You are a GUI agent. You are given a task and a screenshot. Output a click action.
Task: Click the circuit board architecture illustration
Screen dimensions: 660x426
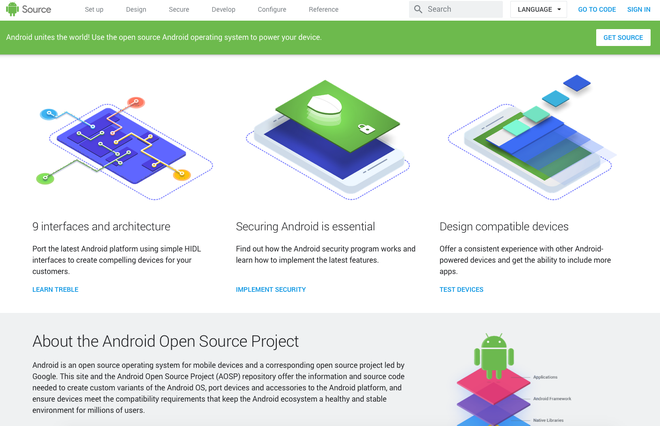coord(125,148)
